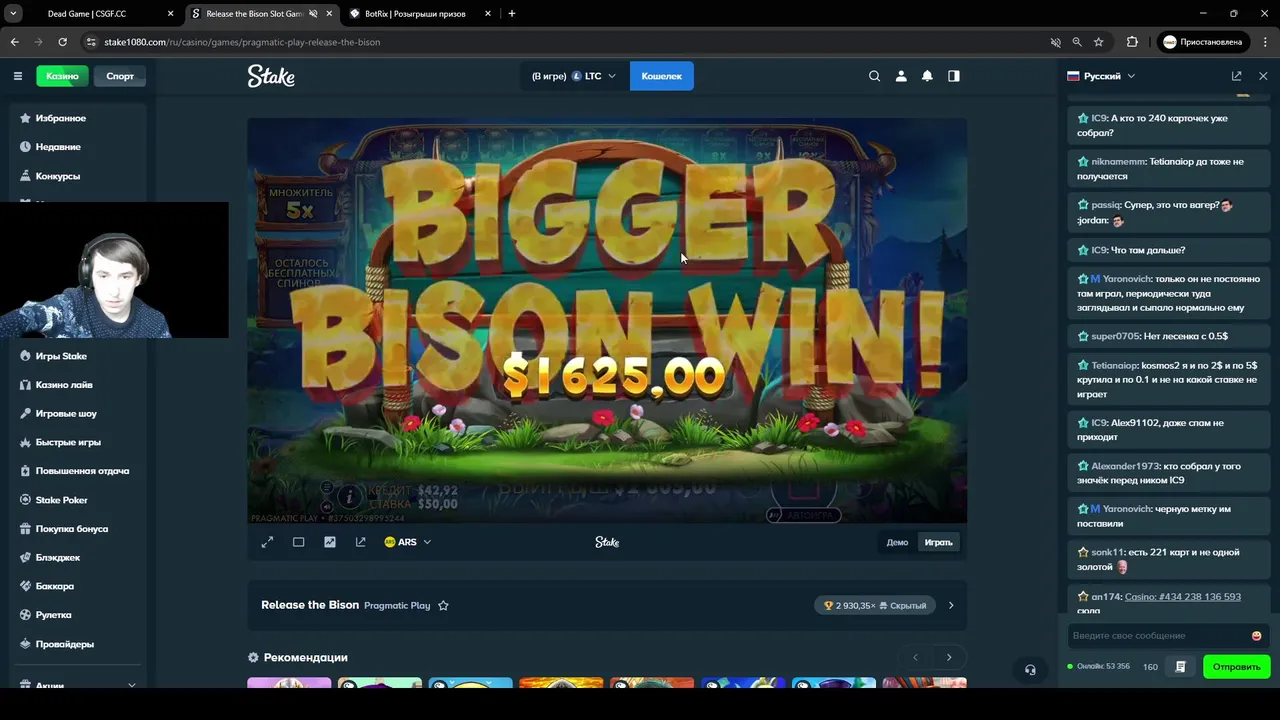Image resolution: width=1280 pixels, height=720 pixels.
Task: Click the game info icon
Action: tap(349, 496)
